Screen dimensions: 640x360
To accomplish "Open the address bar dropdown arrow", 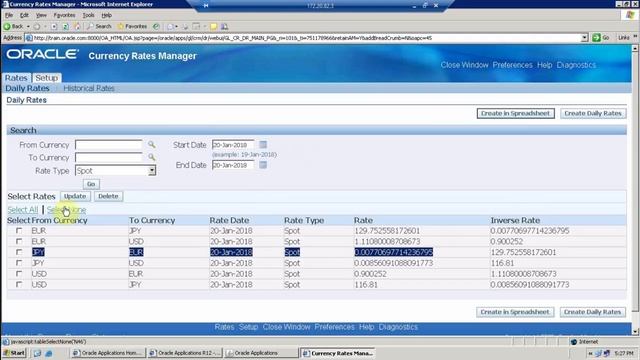I will 584,38.
